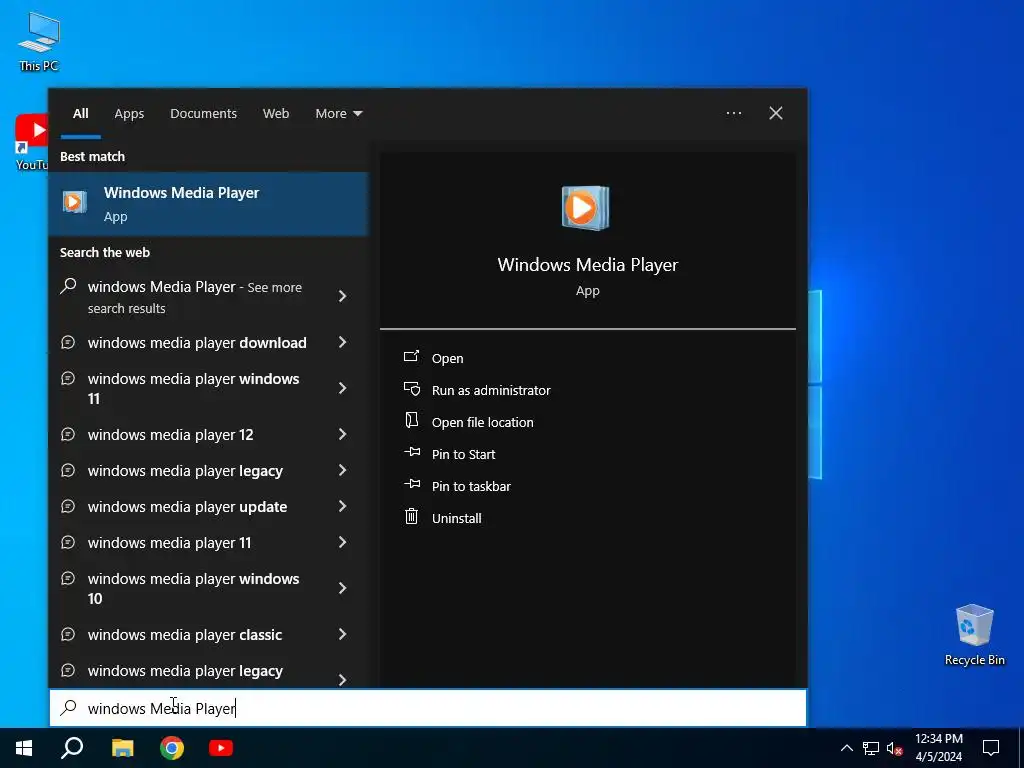The height and width of the screenshot is (768, 1024).
Task: Expand 'windows media player update' chevron
Action: pyautogui.click(x=342, y=506)
